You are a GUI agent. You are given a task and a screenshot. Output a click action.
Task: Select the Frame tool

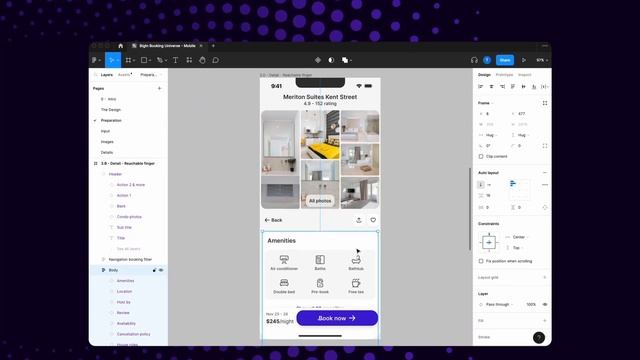coord(128,60)
